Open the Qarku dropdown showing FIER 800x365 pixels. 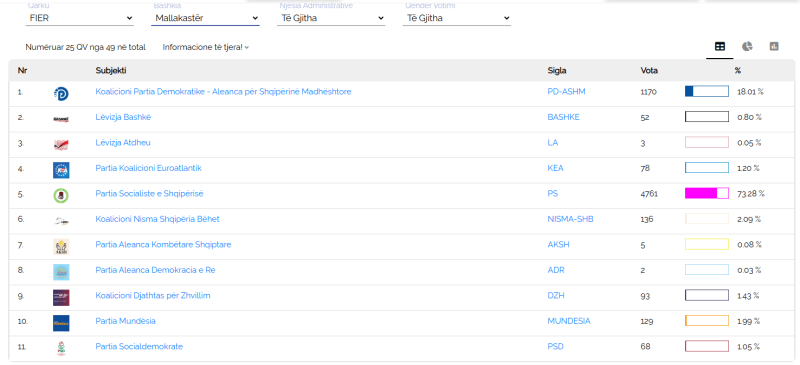[80, 18]
